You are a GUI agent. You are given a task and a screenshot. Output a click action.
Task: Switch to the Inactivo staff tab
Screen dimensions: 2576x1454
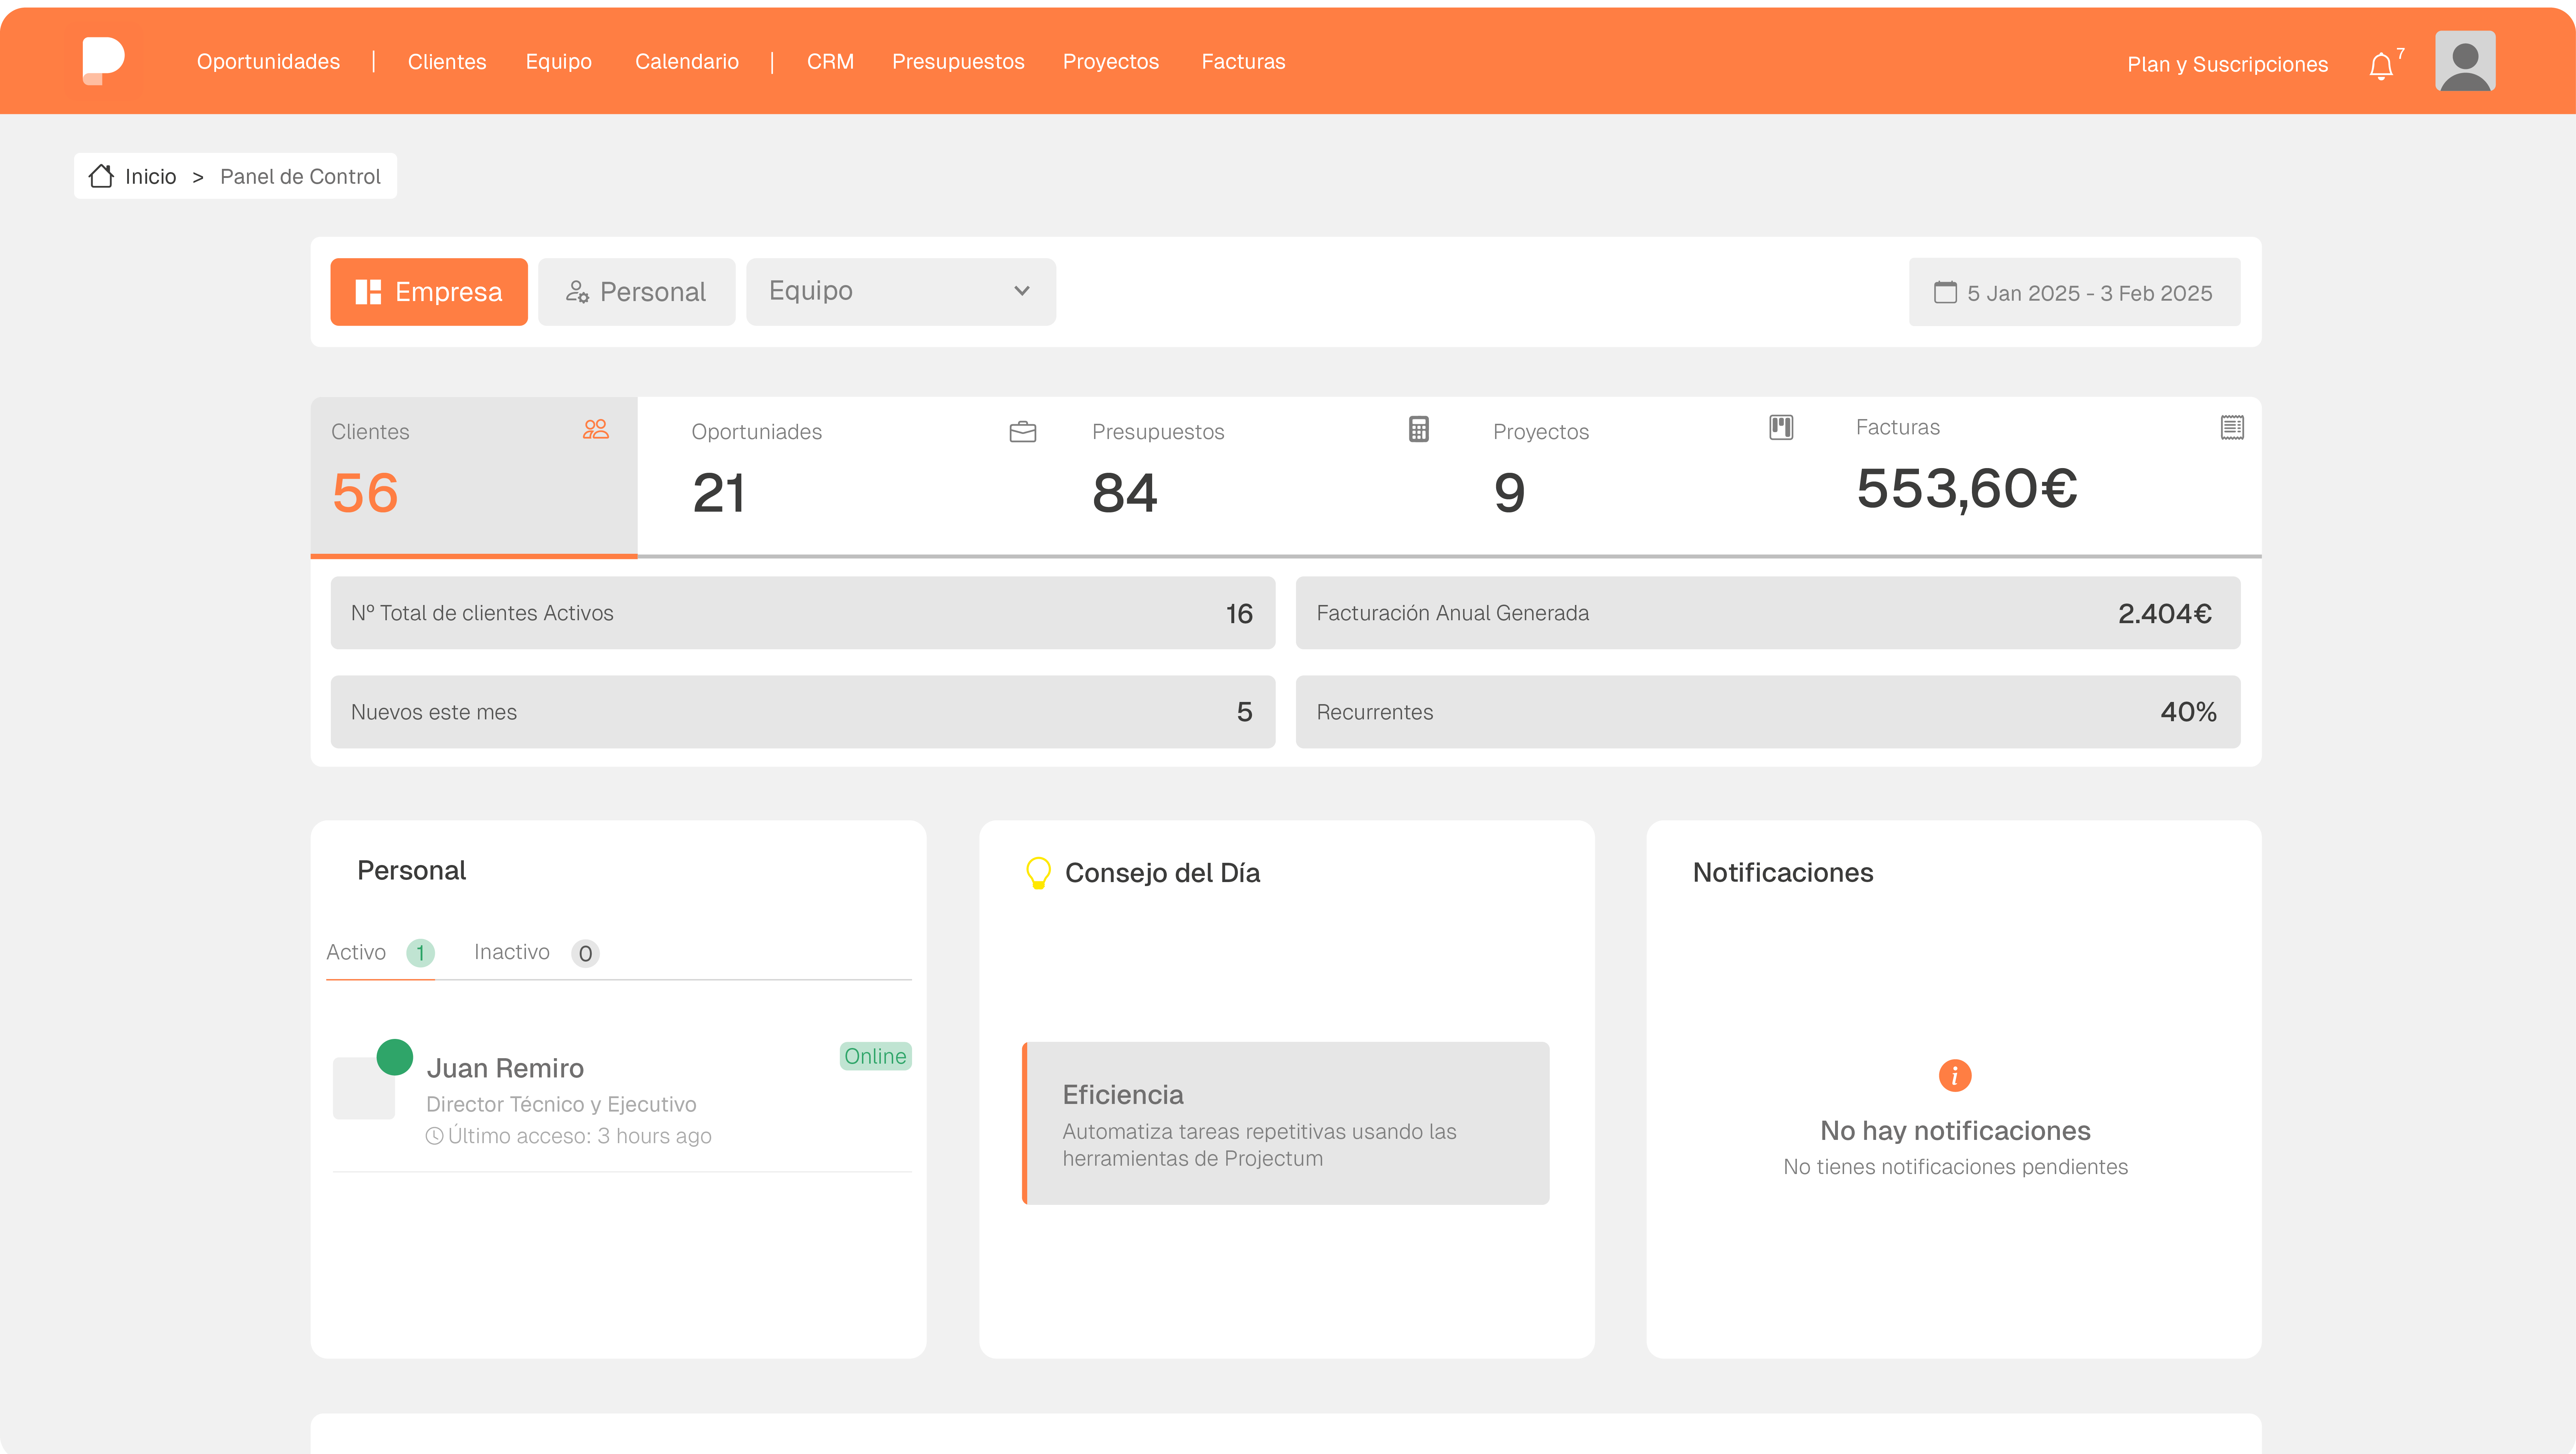coord(536,952)
